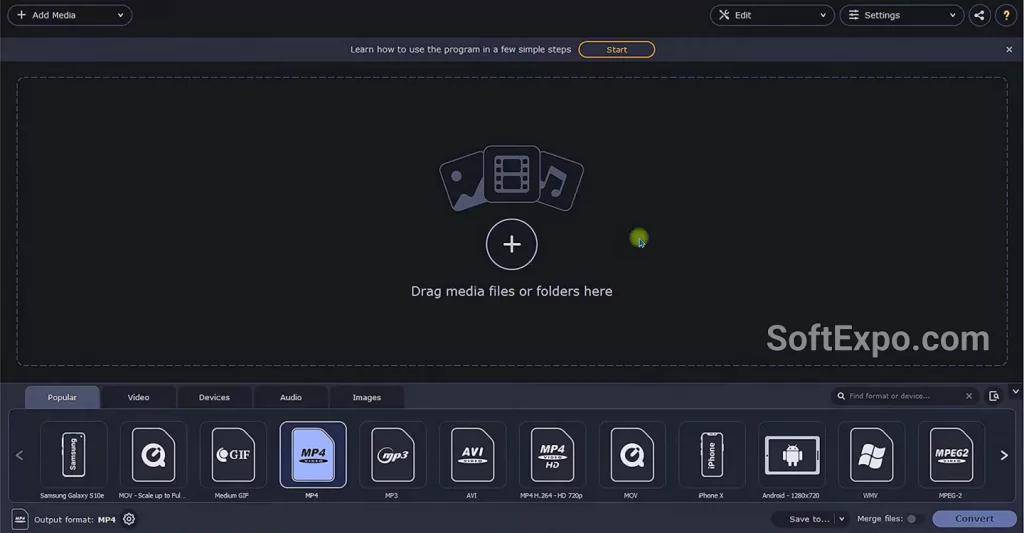Open the Audio formats tab
Image resolution: width=1024 pixels, height=533 pixels.
(x=291, y=397)
